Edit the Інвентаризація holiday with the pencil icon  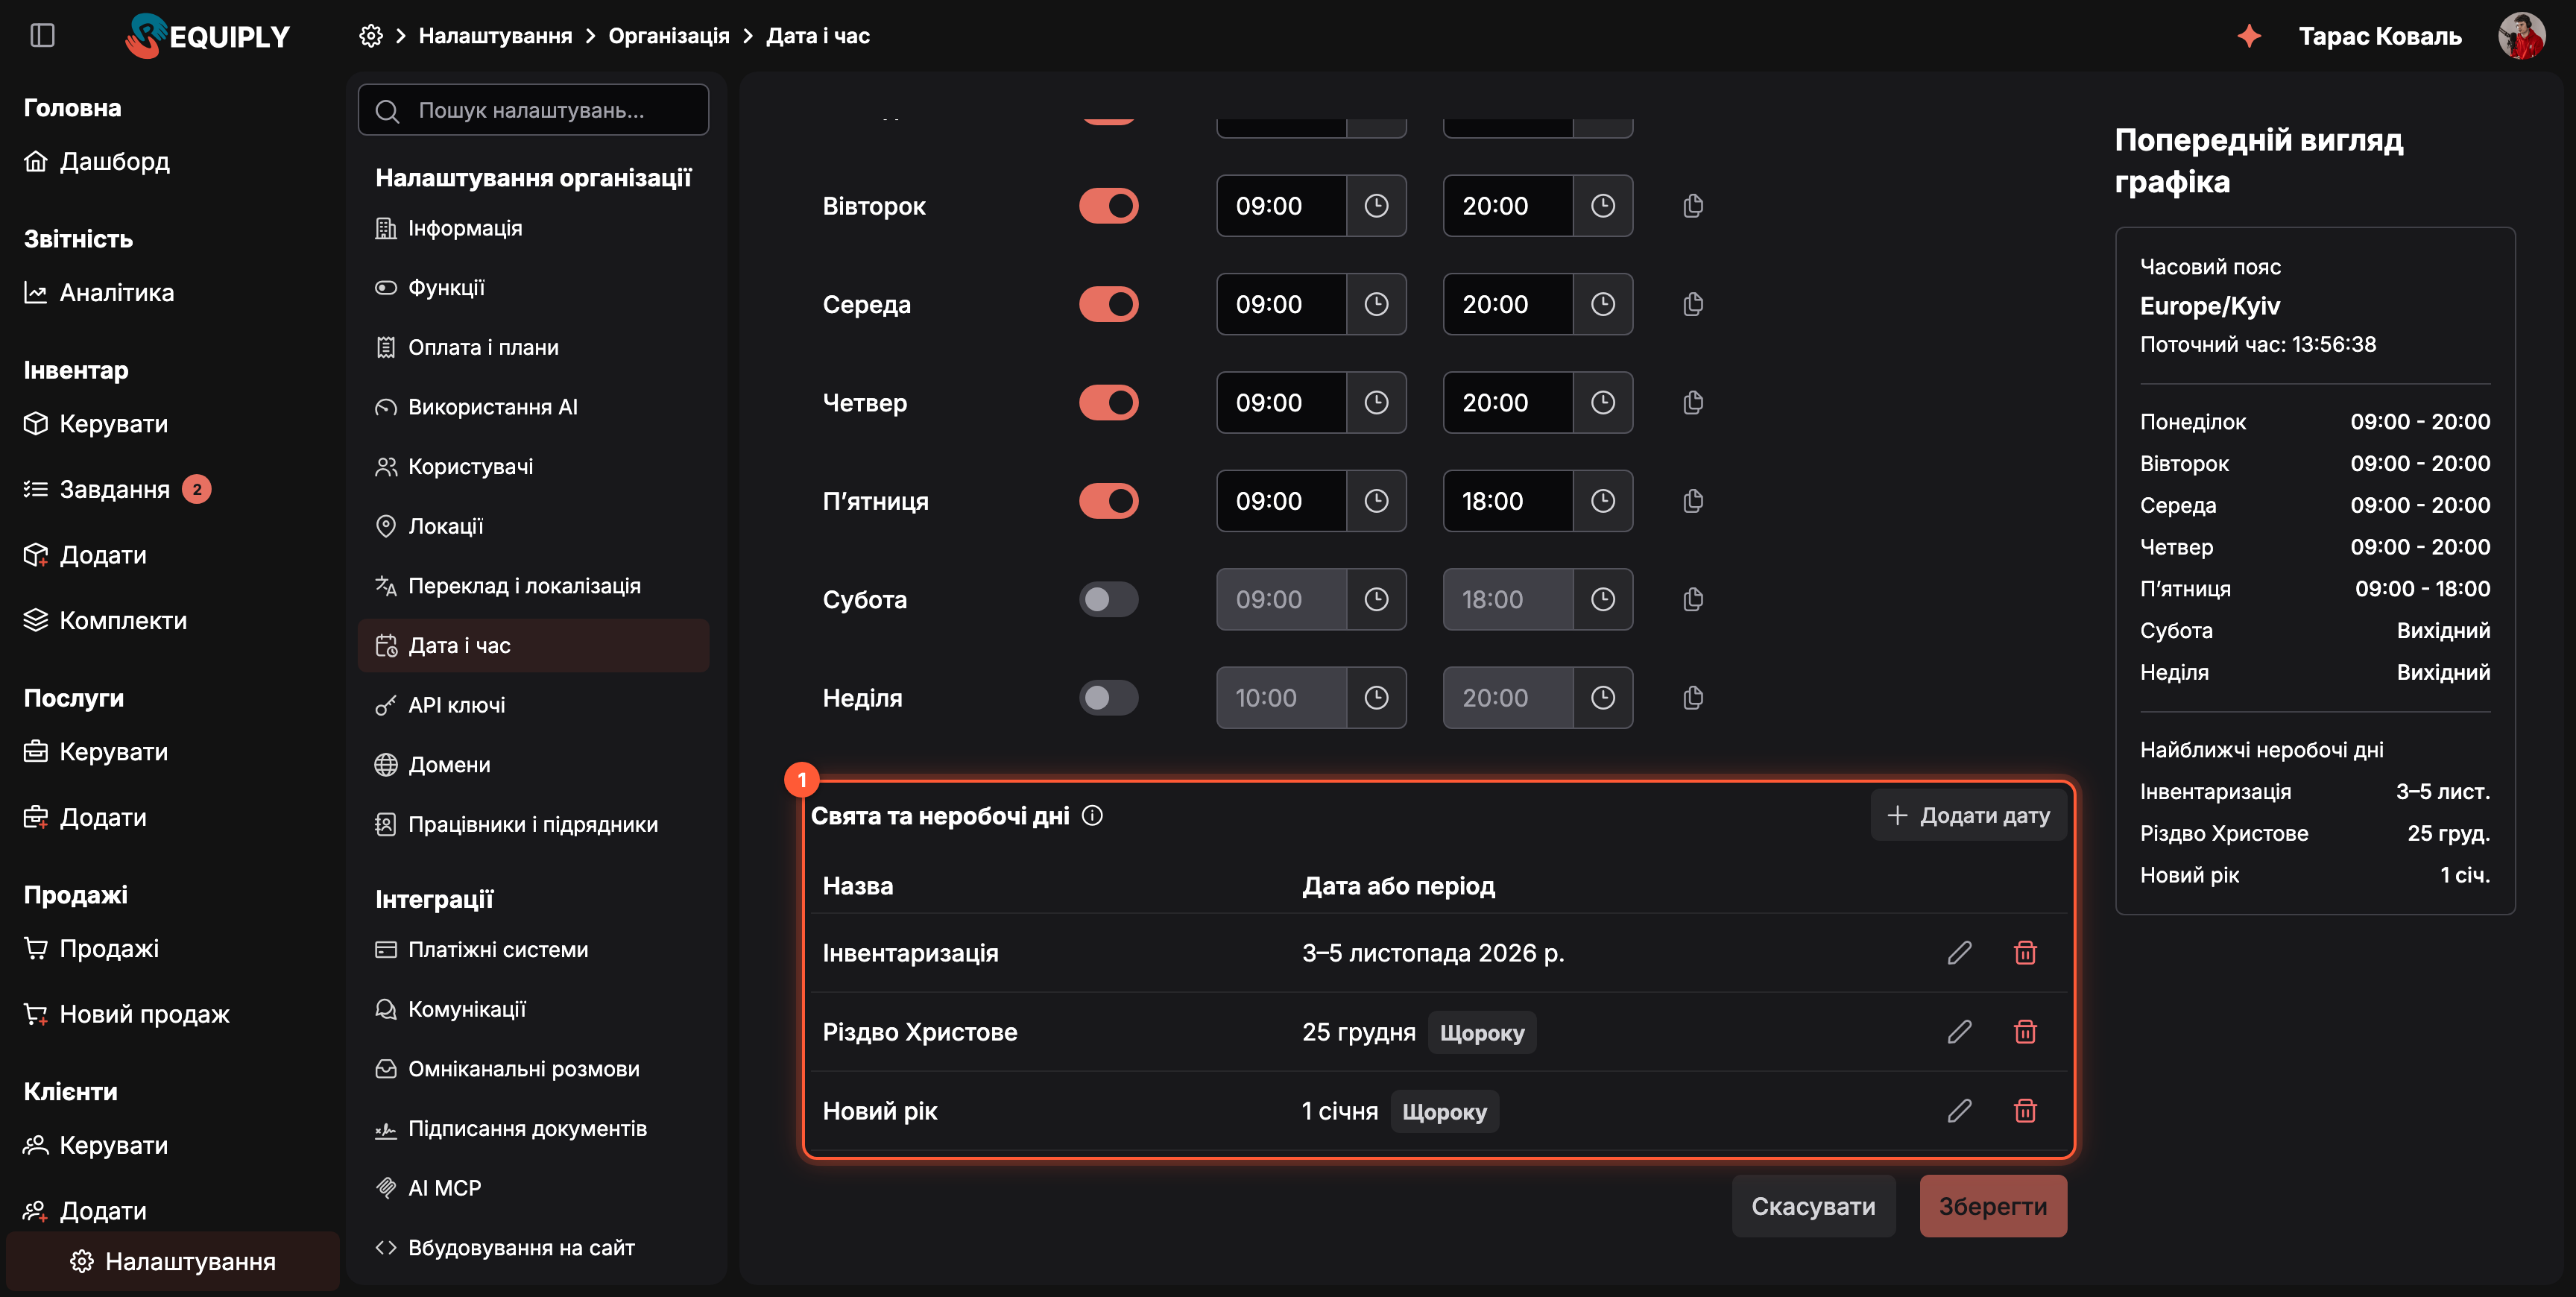(x=1959, y=953)
